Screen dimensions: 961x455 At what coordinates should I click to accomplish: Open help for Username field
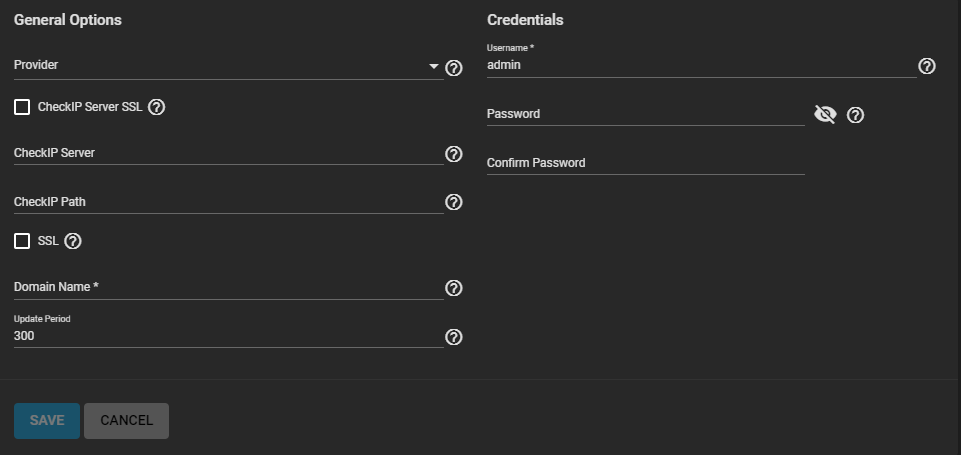pos(927,66)
